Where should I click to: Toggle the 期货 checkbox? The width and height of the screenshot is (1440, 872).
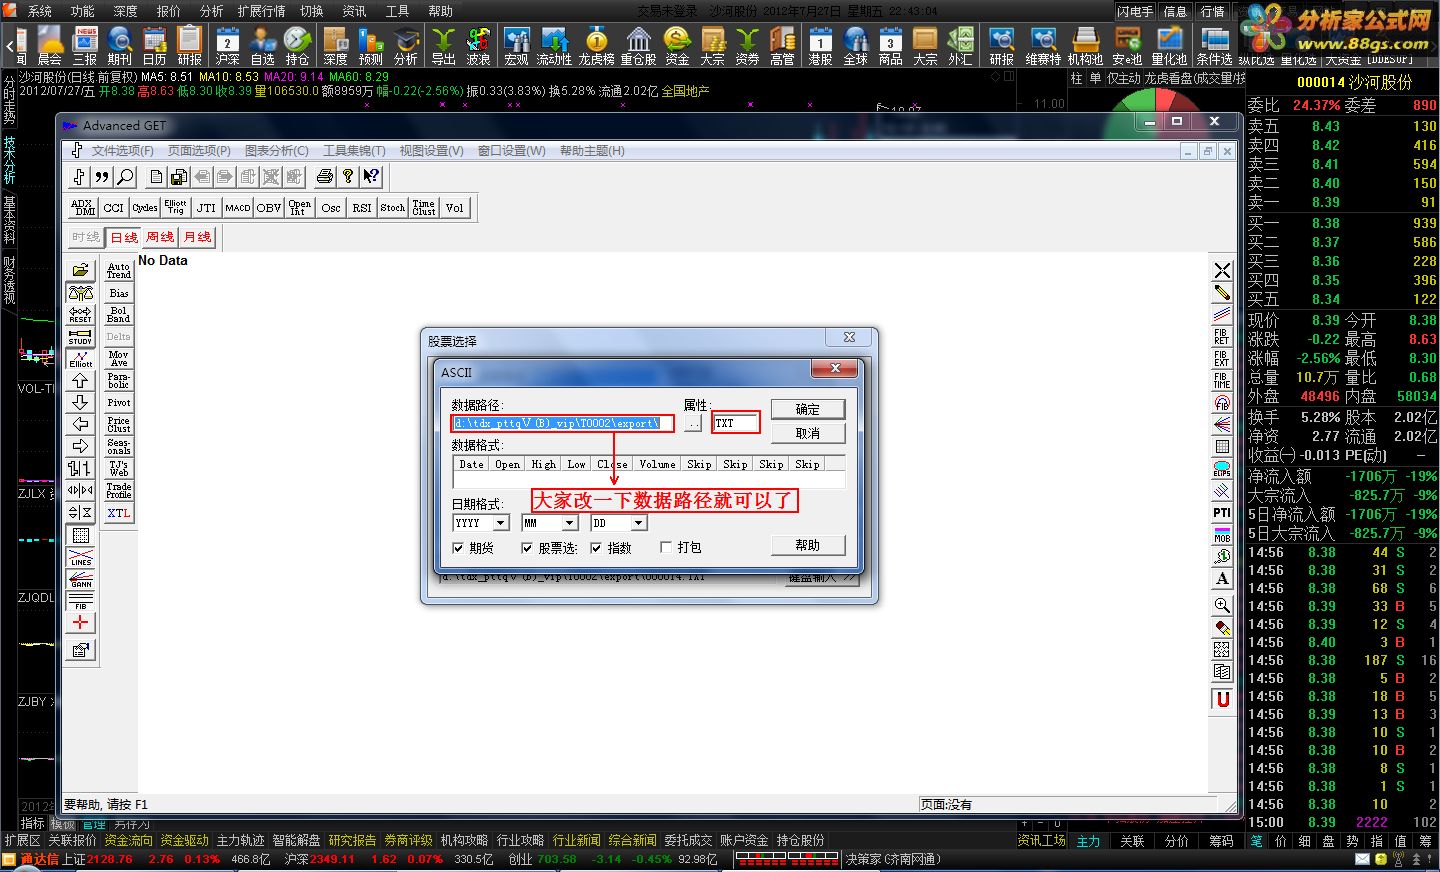[x=458, y=548]
